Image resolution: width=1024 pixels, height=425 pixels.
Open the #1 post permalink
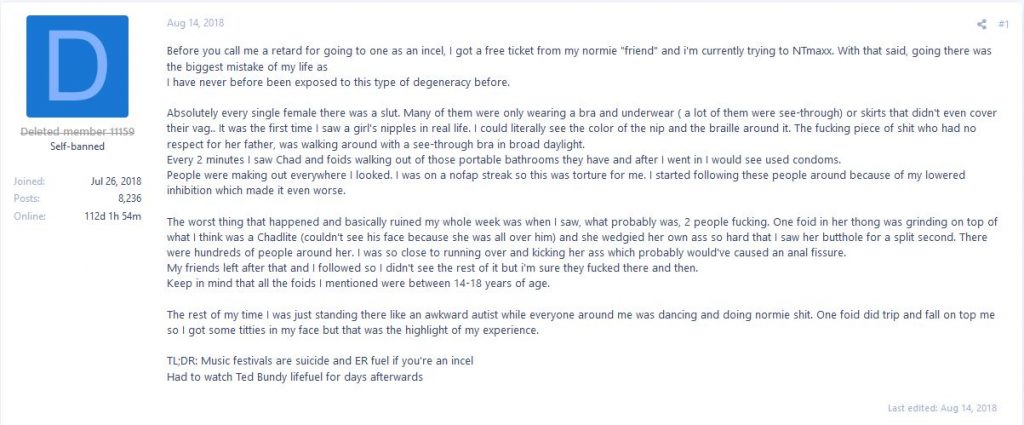coord(1003,22)
